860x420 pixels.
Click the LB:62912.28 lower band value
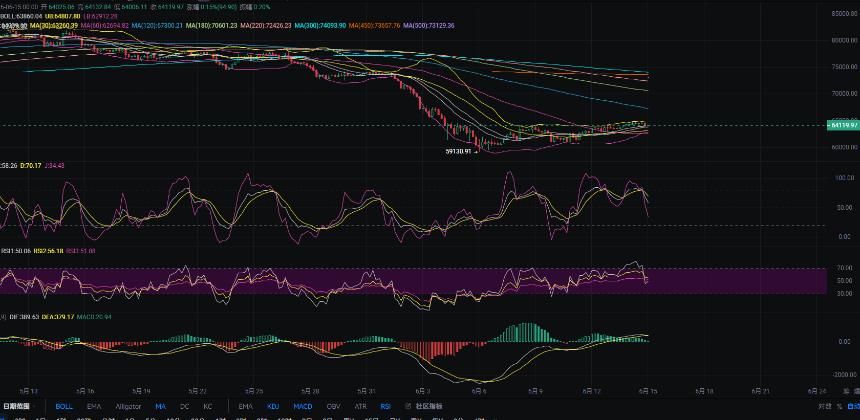pos(100,16)
